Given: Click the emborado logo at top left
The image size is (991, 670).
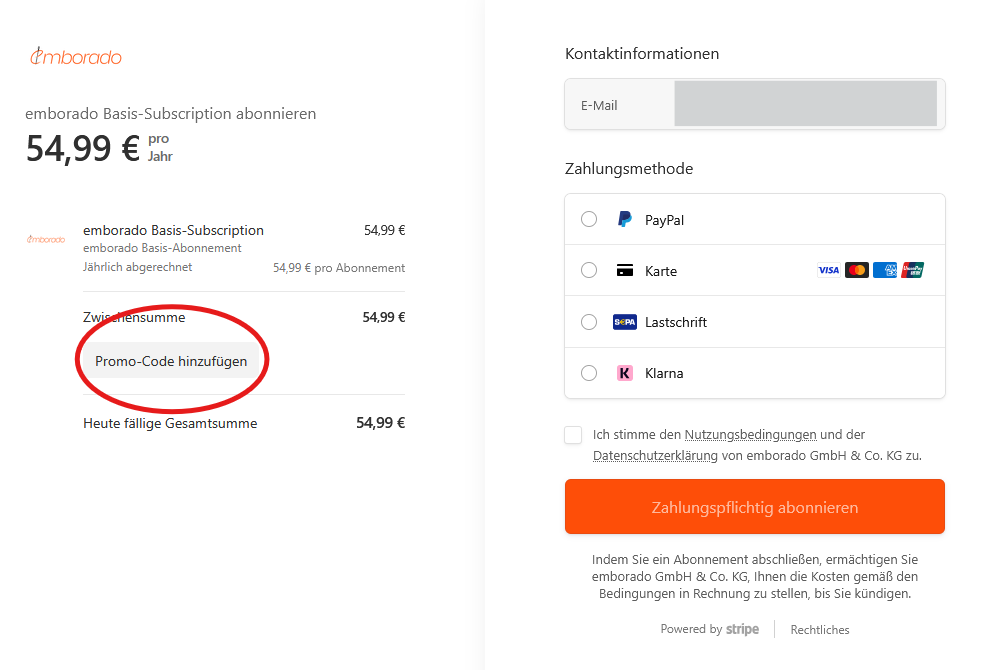Looking at the screenshot, I should click(x=76, y=57).
